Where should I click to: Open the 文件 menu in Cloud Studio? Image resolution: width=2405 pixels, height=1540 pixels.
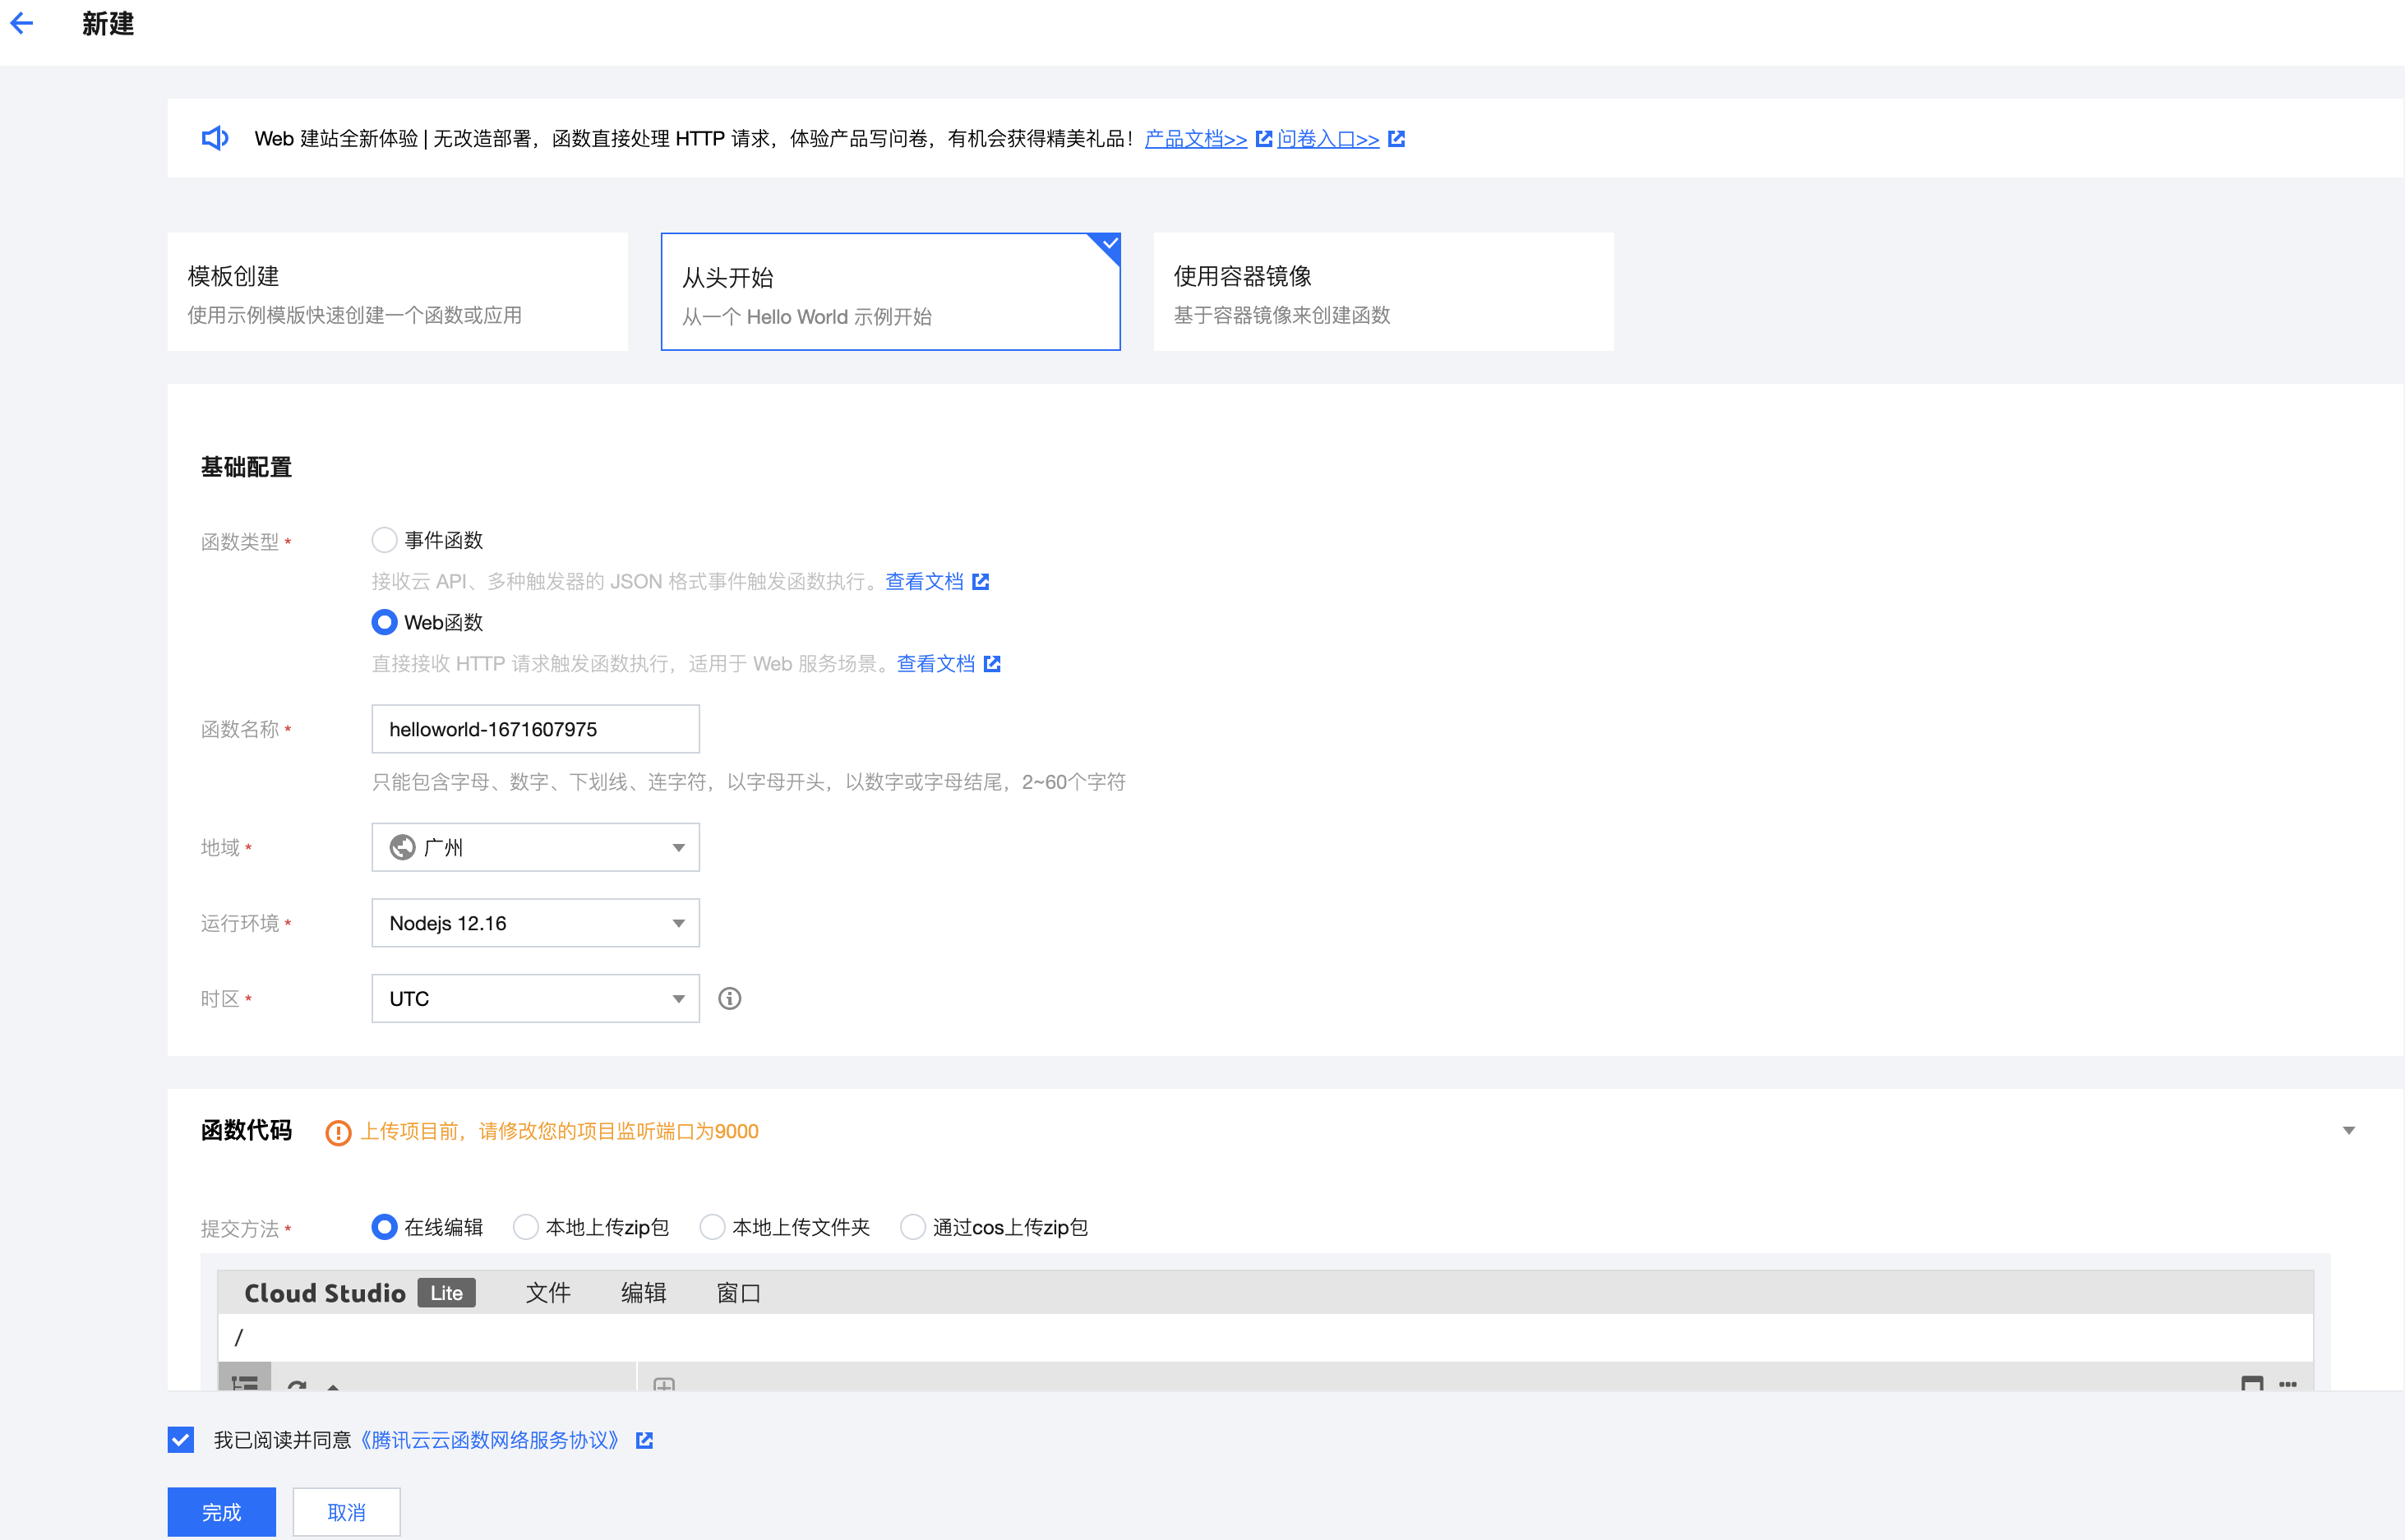[548, 1293]
